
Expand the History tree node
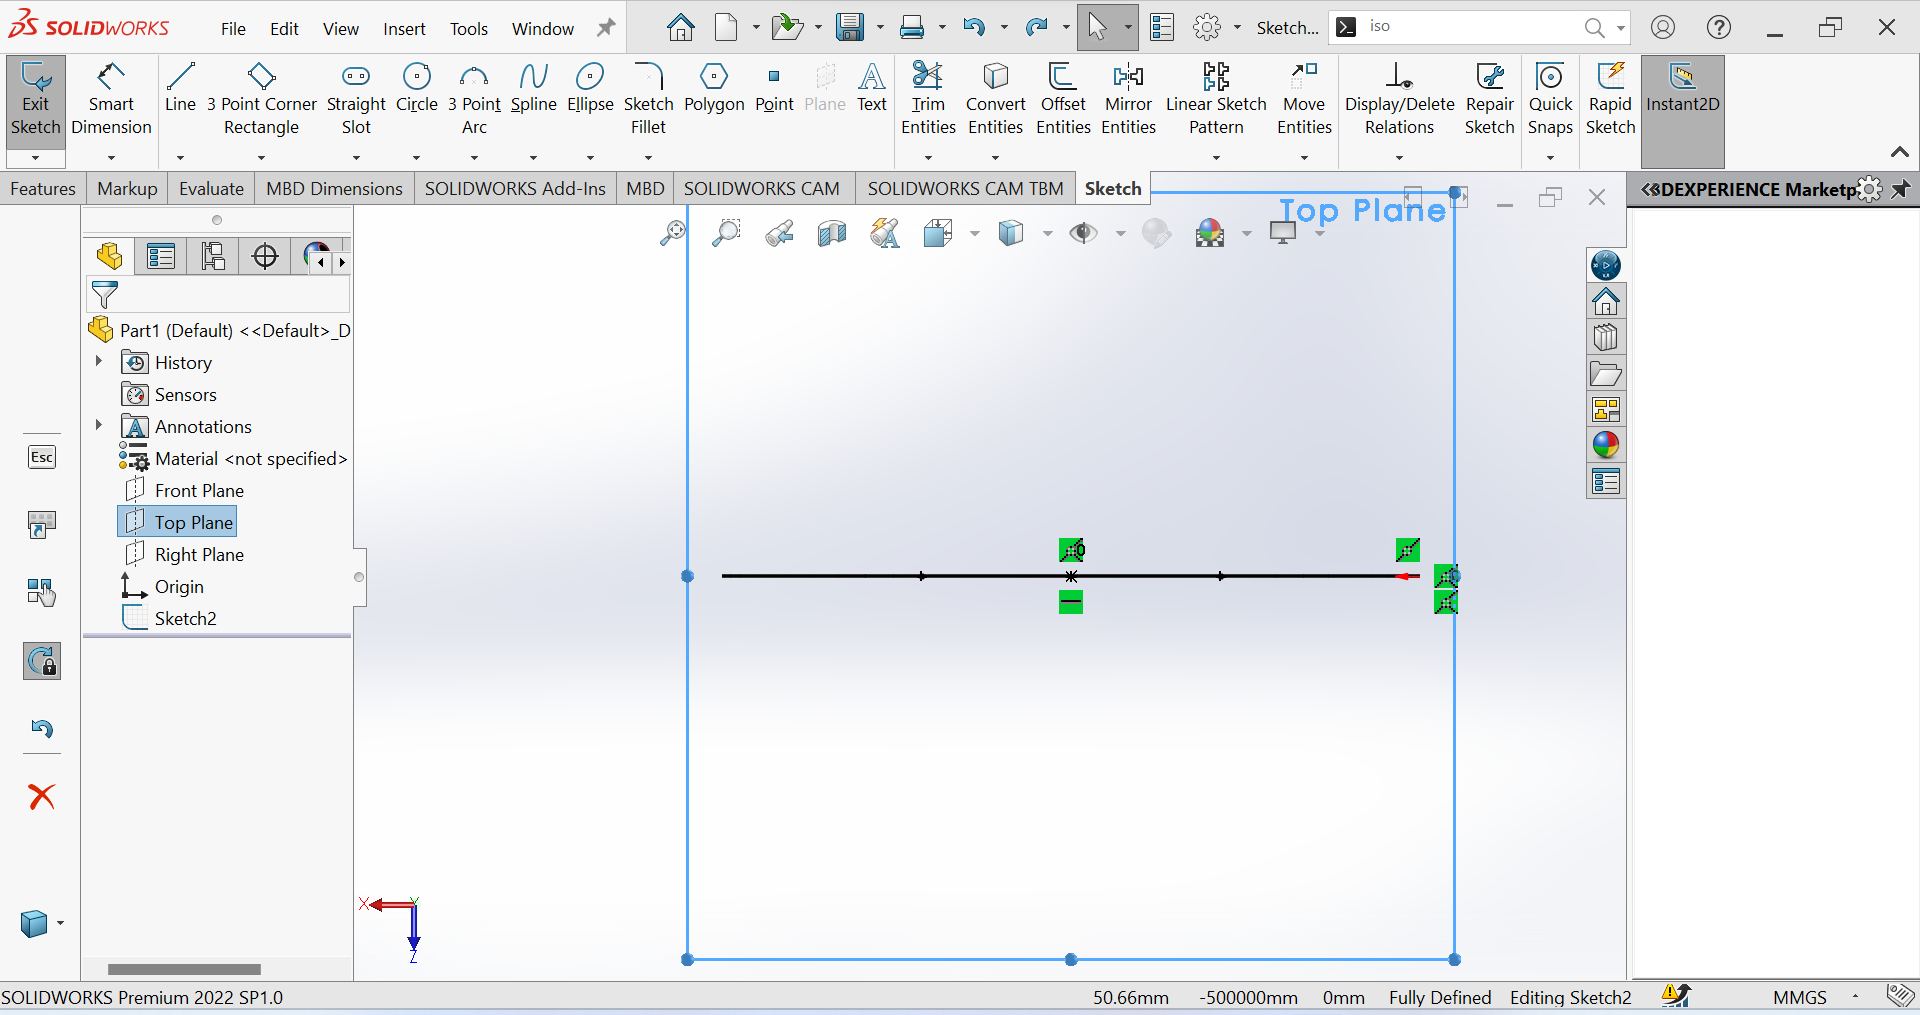point(98,361)
